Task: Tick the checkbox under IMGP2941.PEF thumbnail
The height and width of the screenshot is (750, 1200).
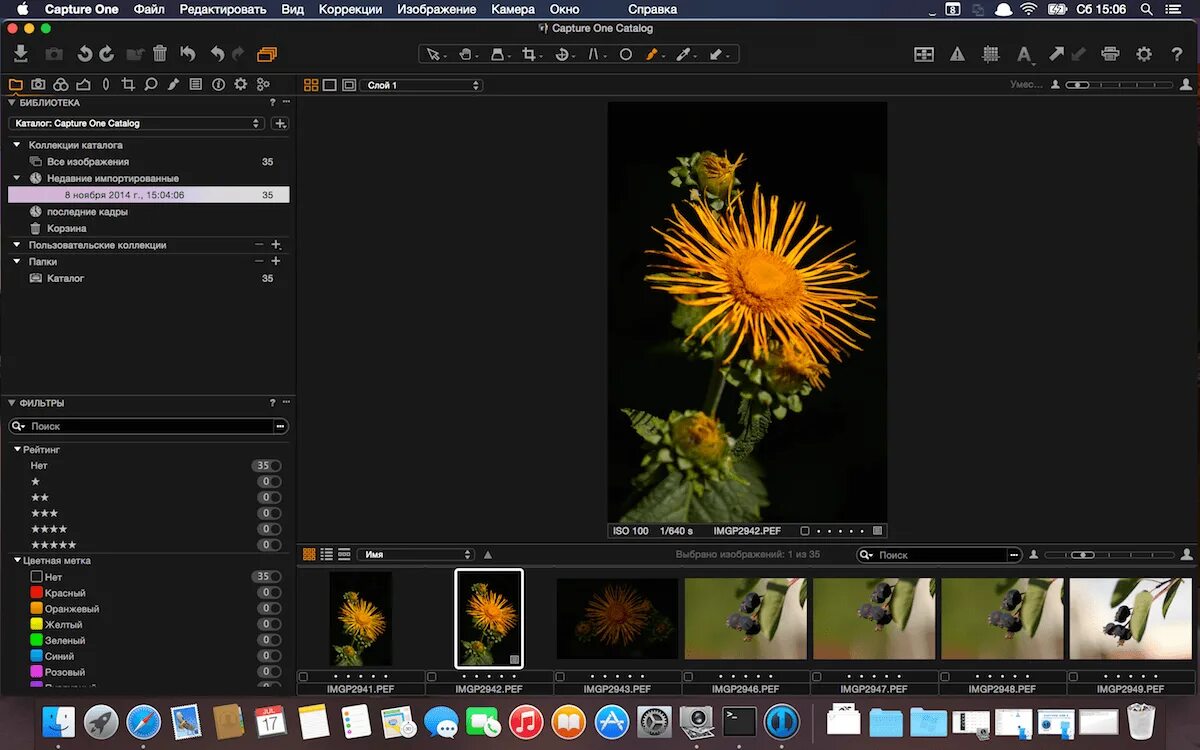Action: (303, 677)
